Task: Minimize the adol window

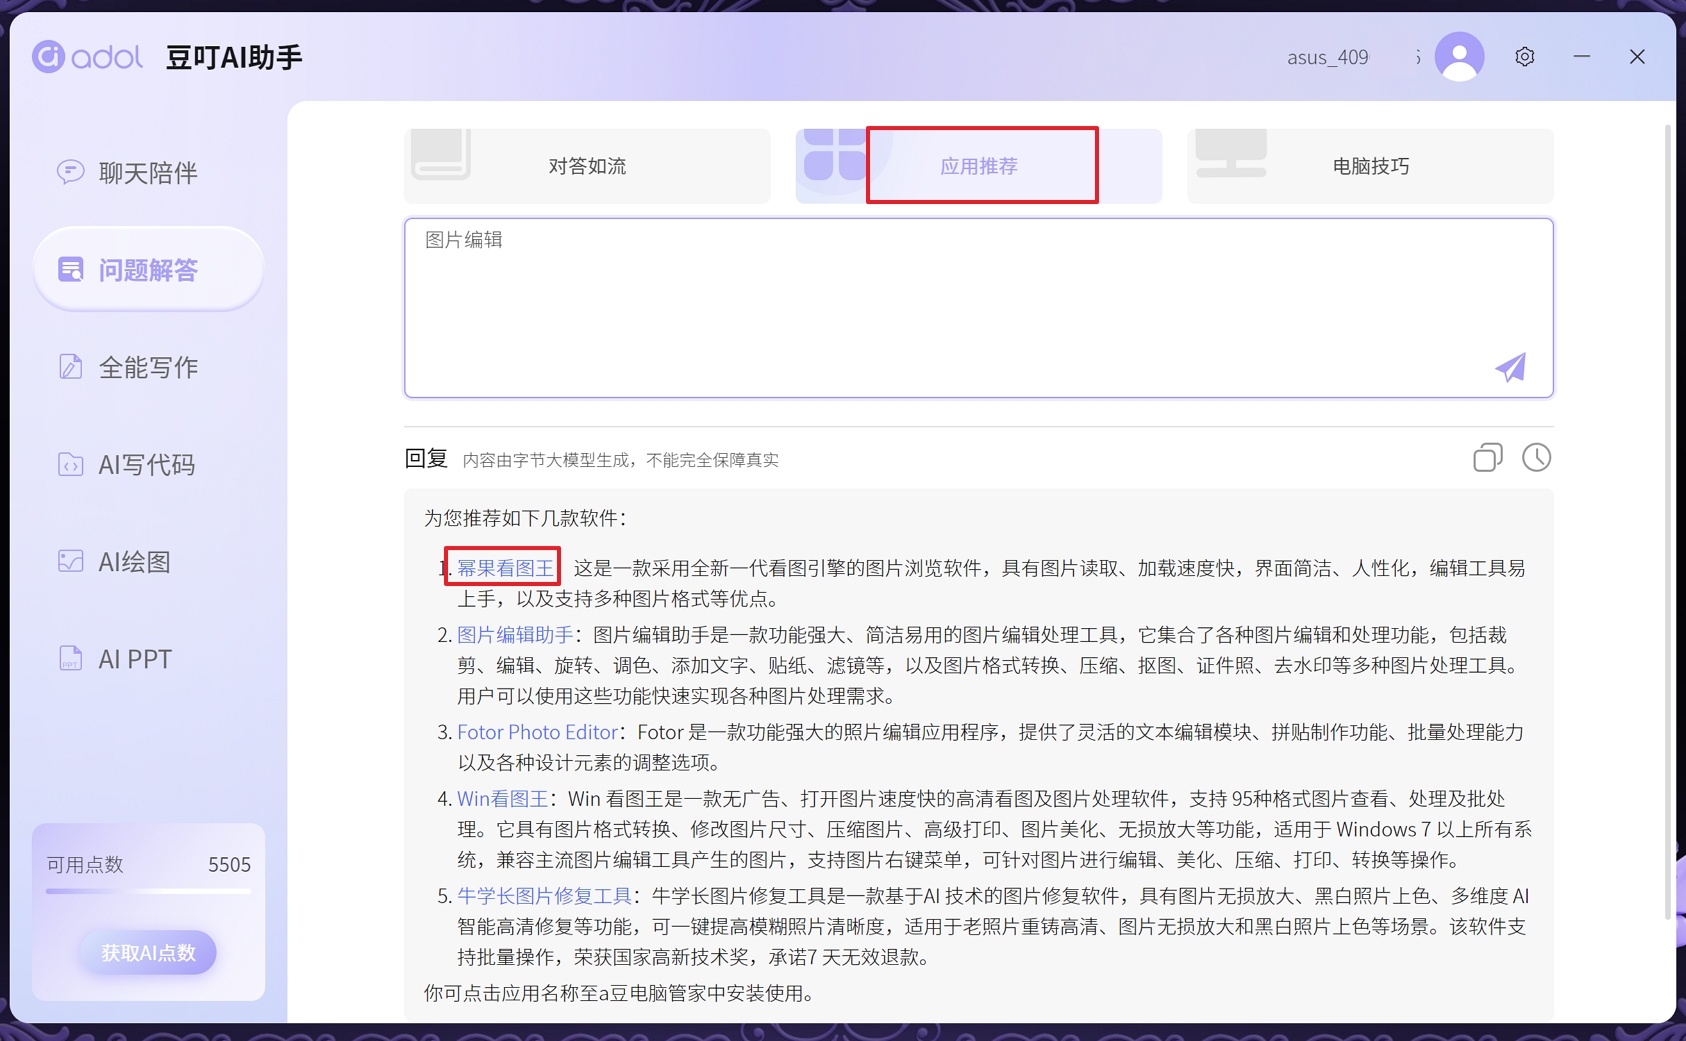Action: point(1581,57)
